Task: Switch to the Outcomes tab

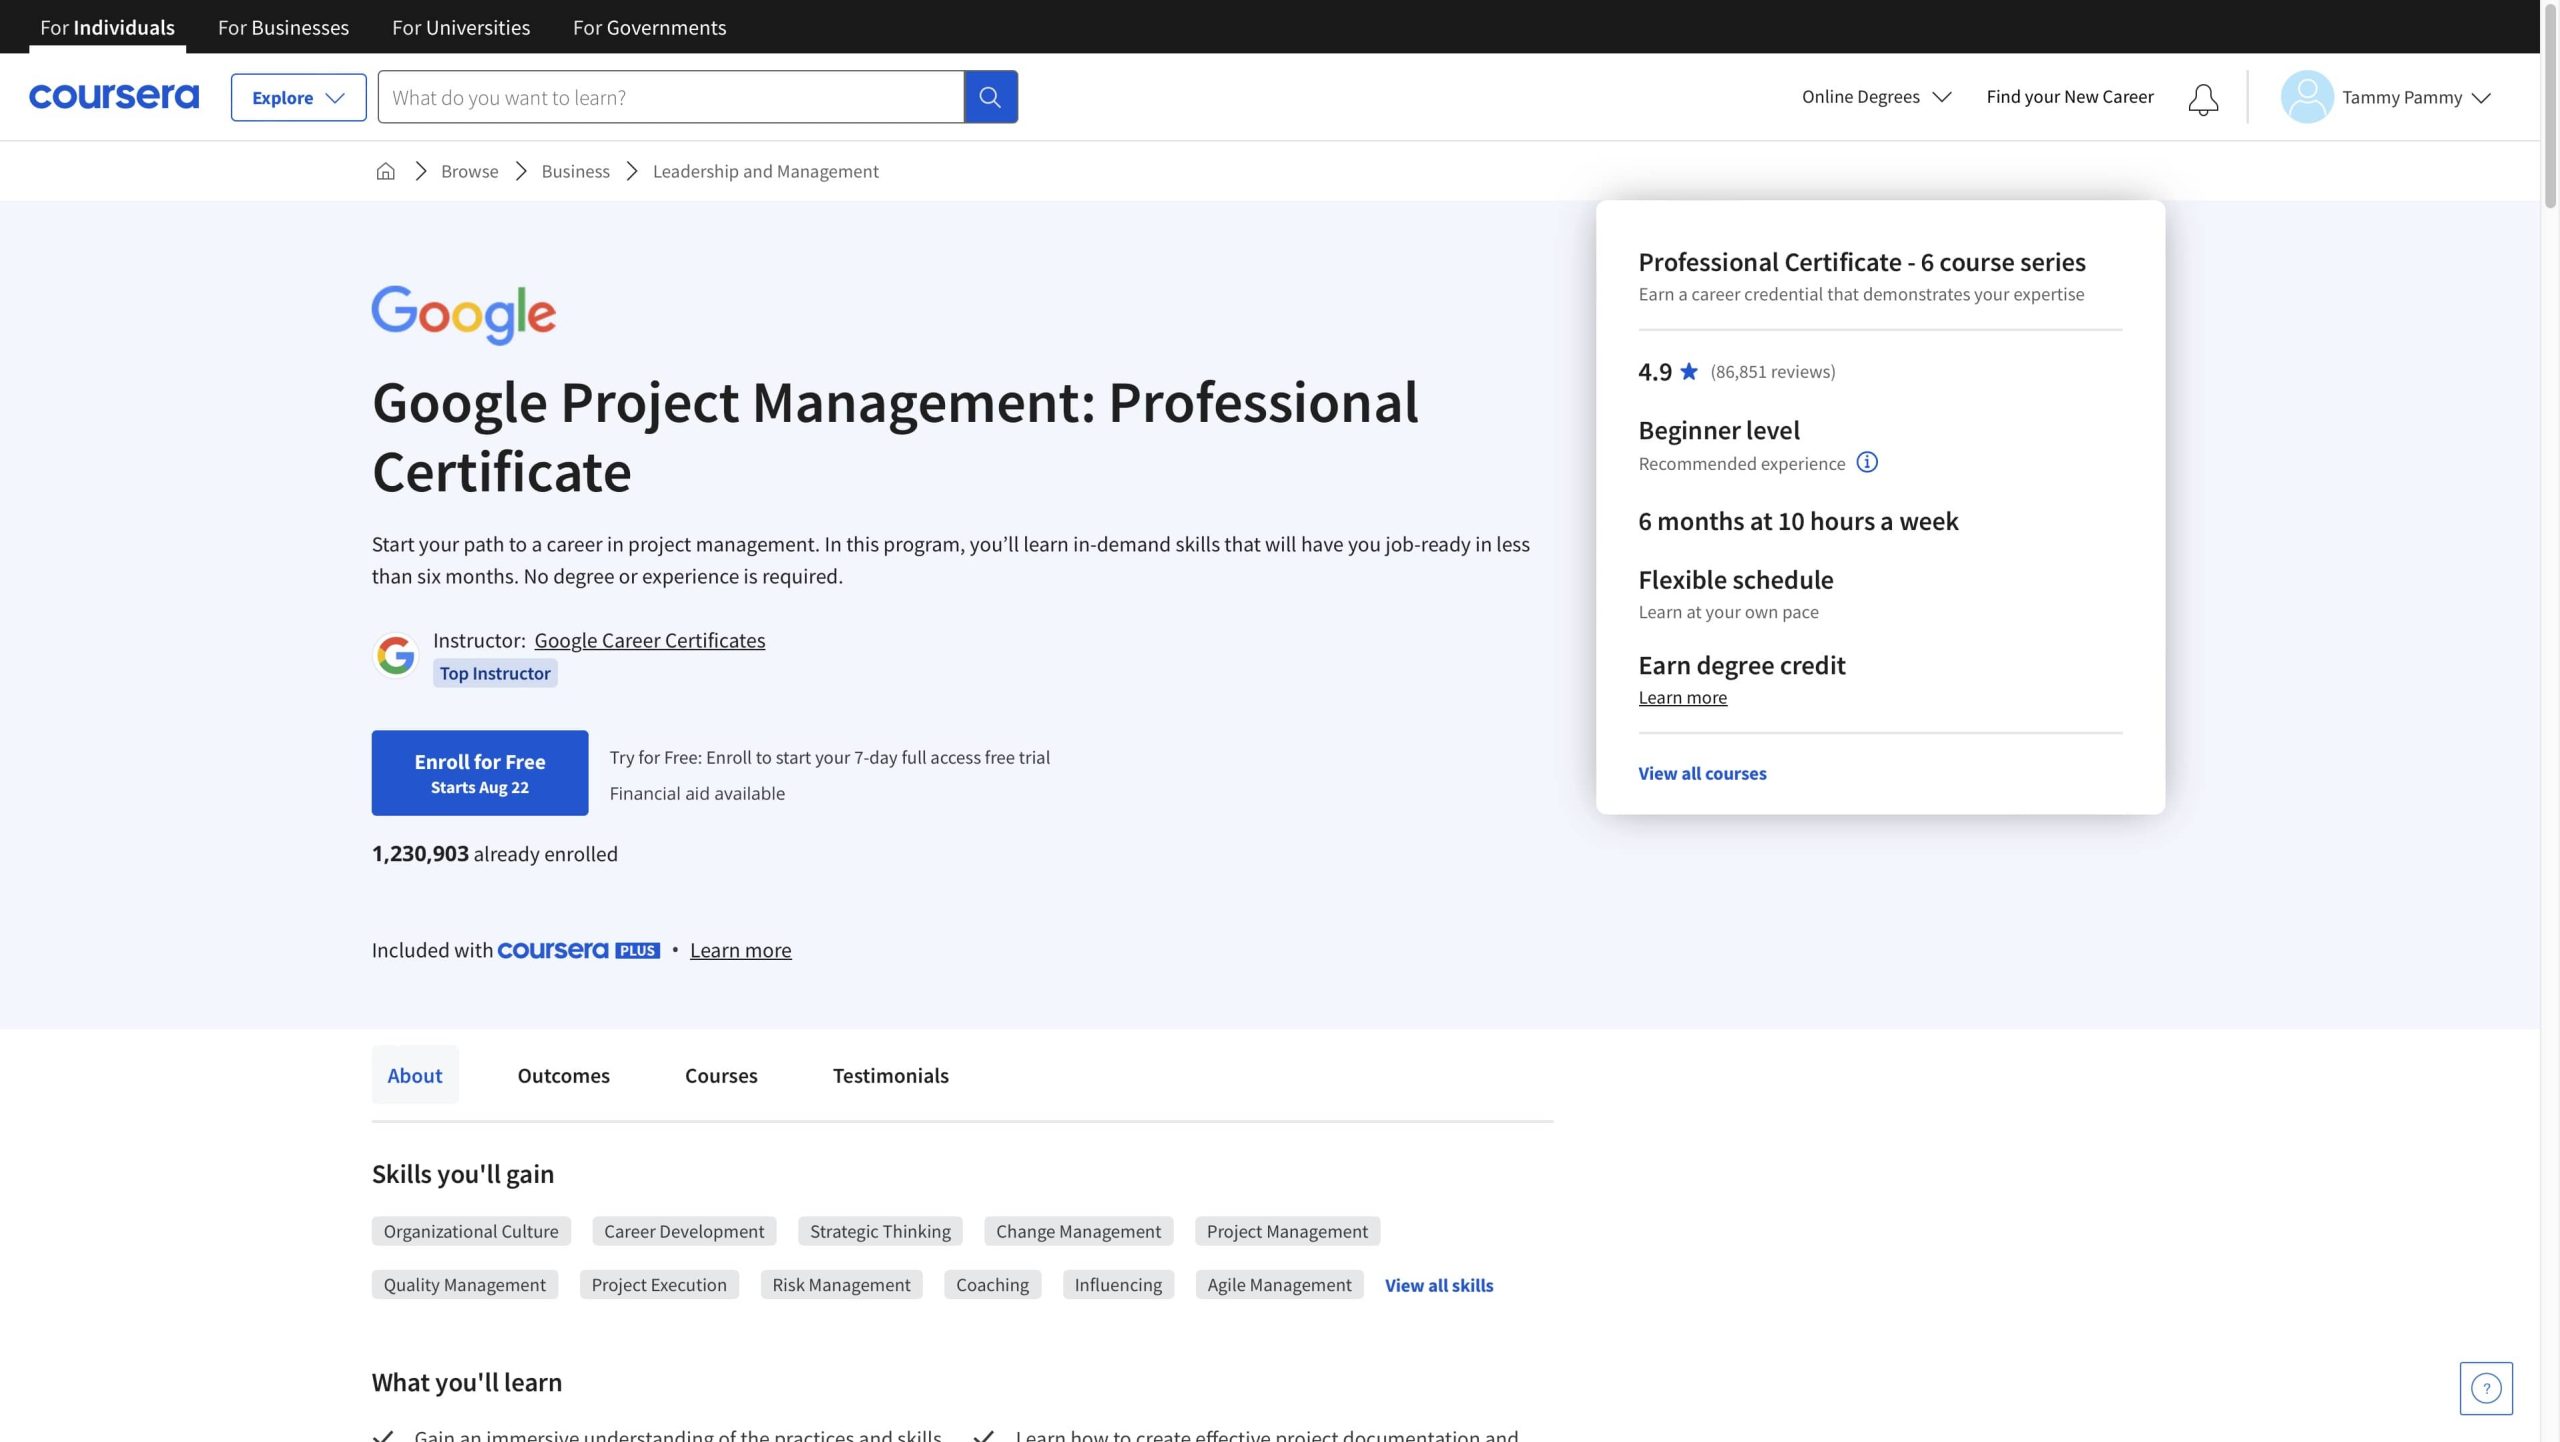Action: coord(563,1075)
